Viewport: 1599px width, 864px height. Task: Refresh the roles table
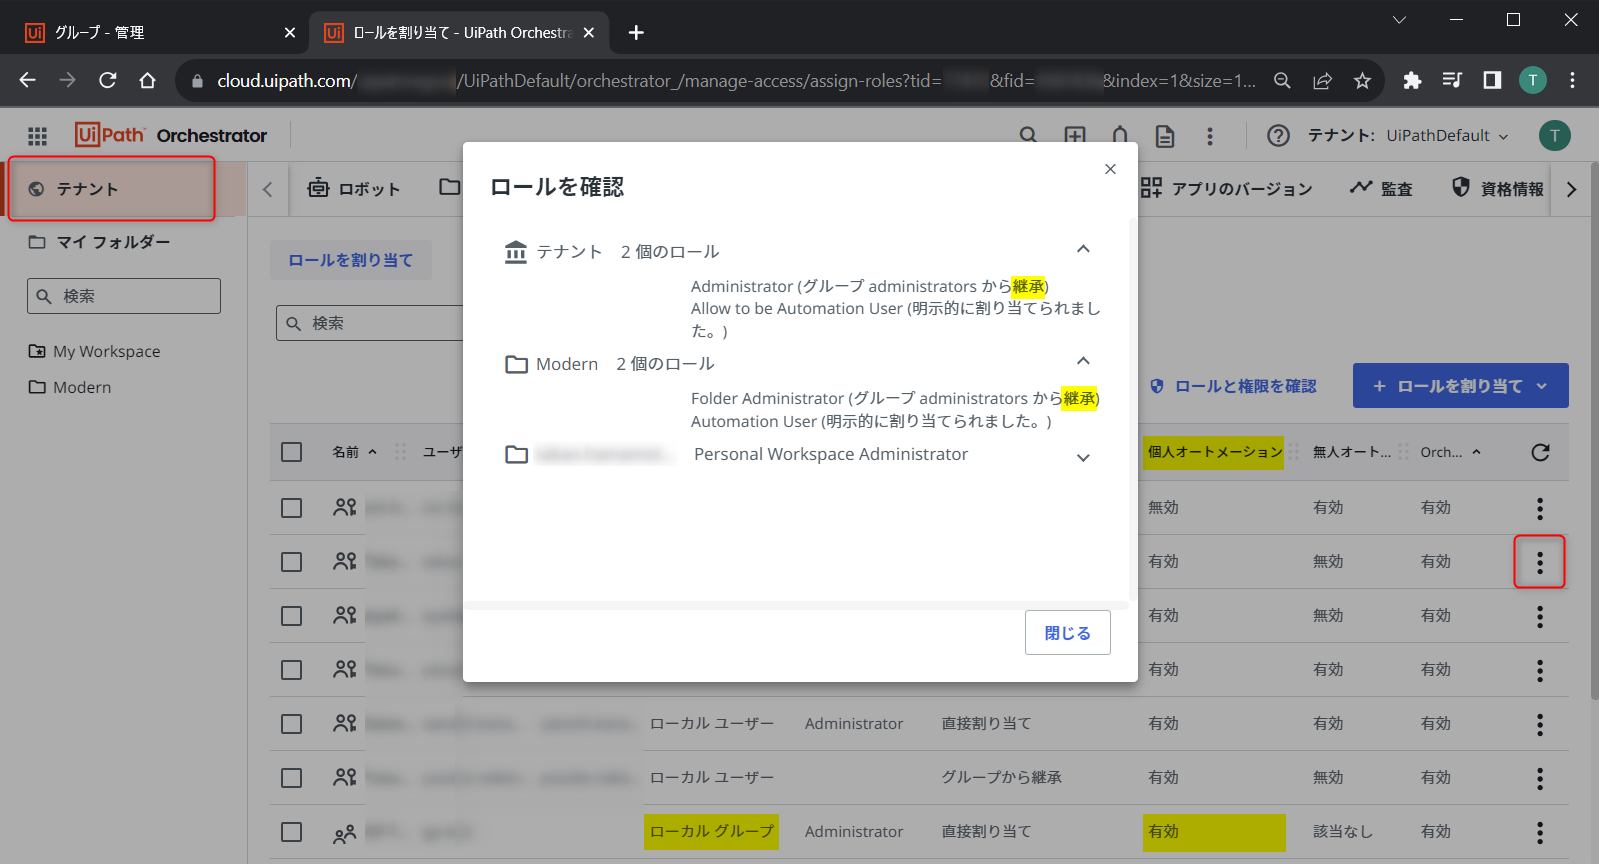pos(1540,452)
